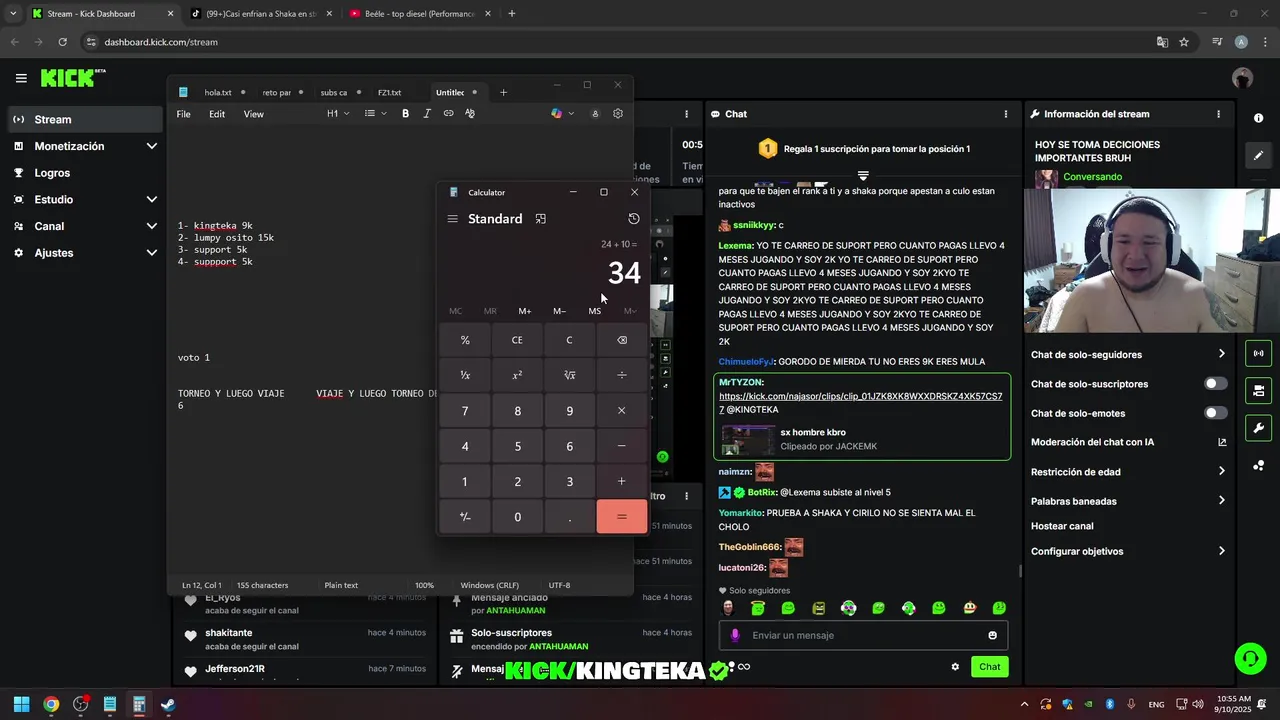Click Calculator square root key
Viewport: 1280px width, 720px height.
tap(569, 375)
